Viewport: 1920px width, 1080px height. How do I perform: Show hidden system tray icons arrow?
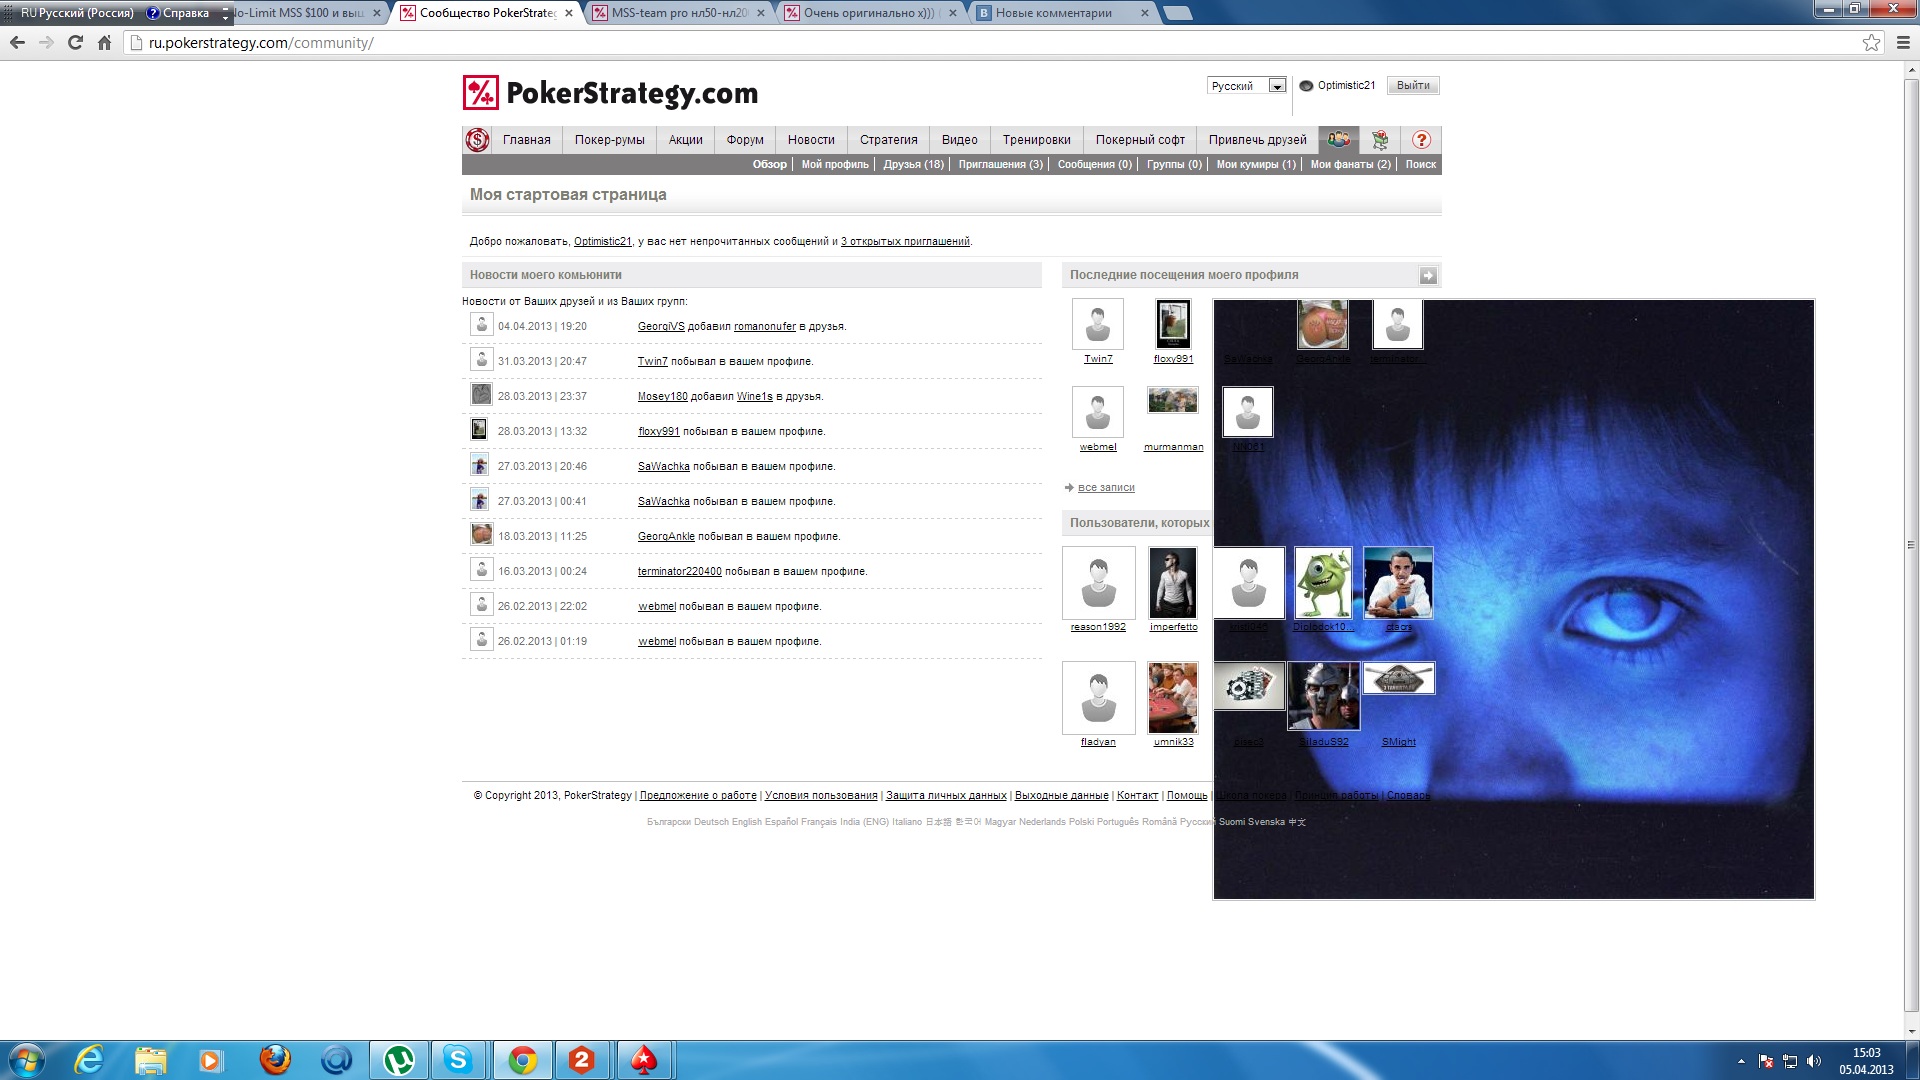(x=1741, y=1061)
